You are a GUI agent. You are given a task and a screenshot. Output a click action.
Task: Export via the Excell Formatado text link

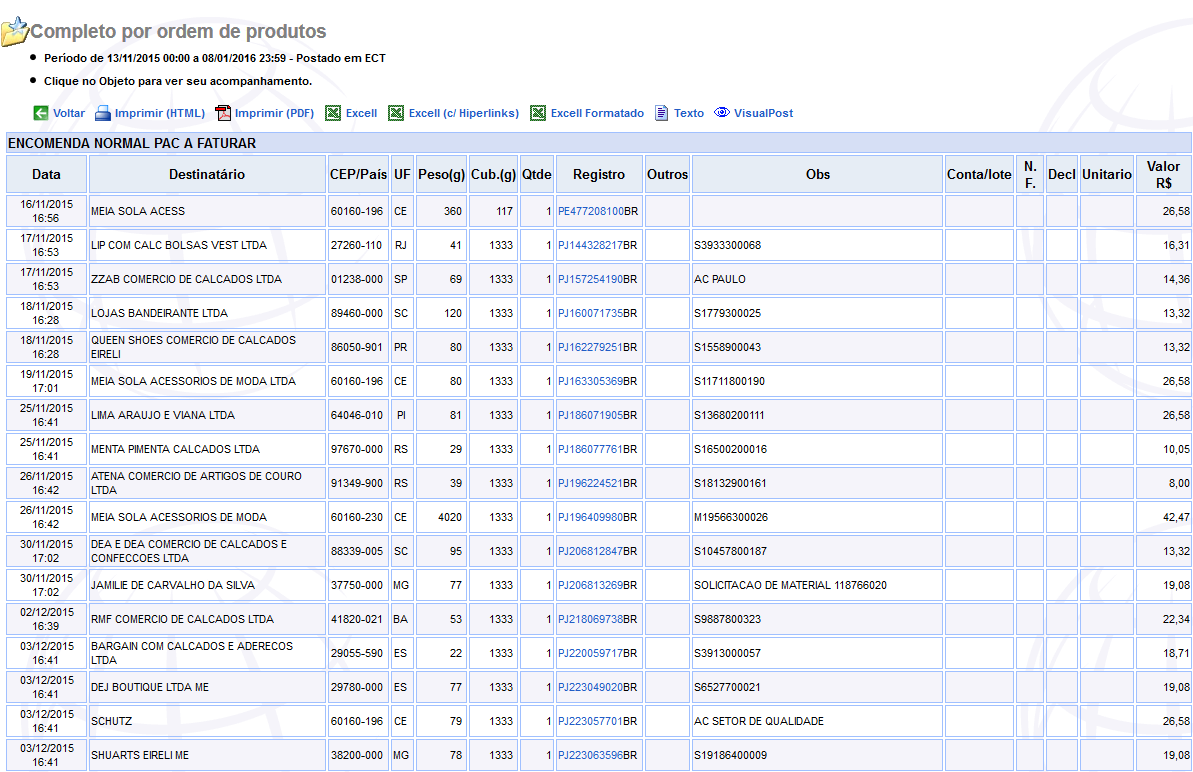[x=597, y=113]
